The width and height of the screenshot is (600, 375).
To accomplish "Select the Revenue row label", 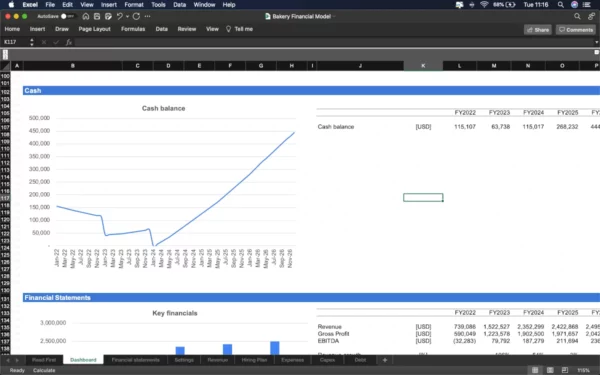I will (x=329, y=327).
